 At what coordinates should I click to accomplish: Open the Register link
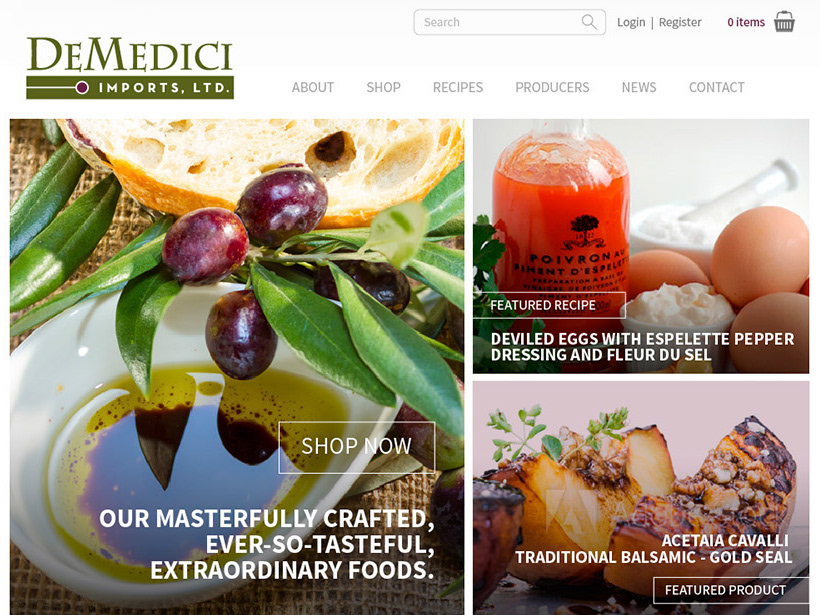pos(680,22)
